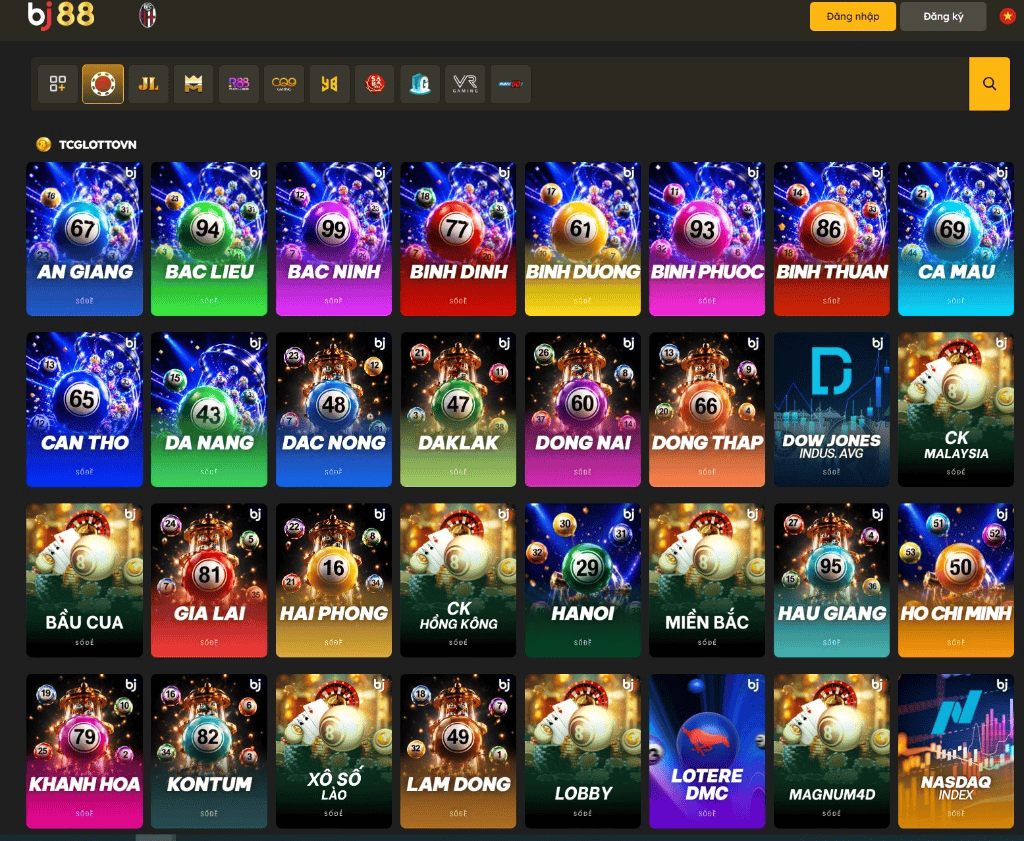This screenshot has width=1024, height=841.
Task: Open the BẦU CUA game card
Action: 84,580
